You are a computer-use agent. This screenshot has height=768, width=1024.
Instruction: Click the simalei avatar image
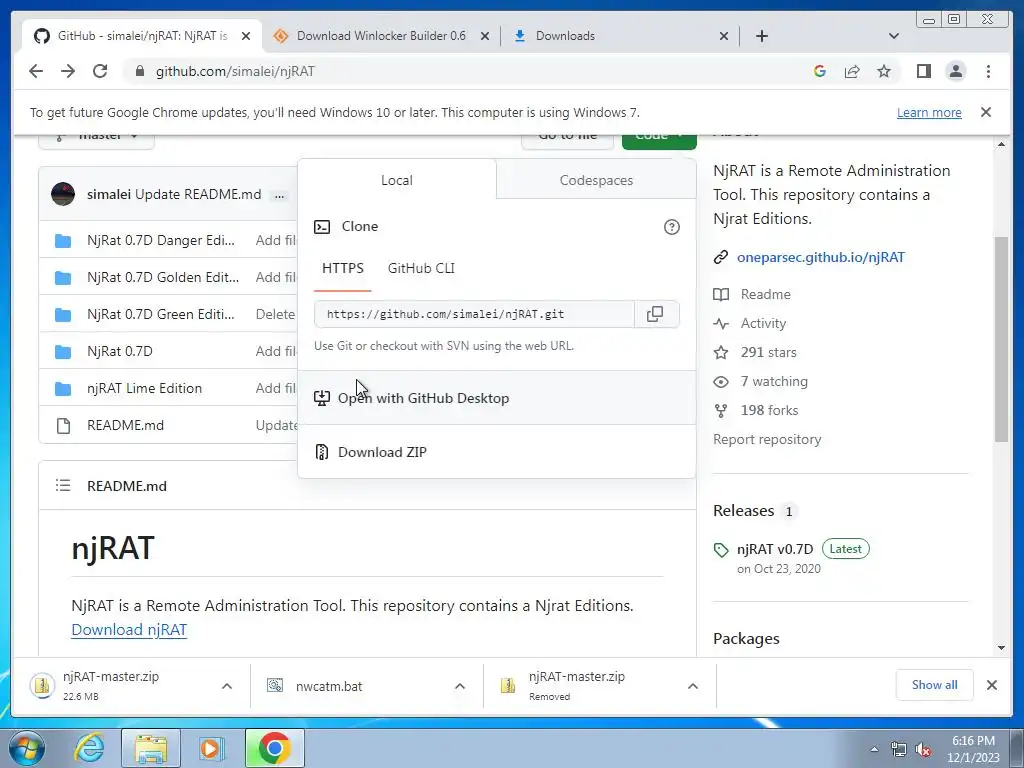pos(63,194)
